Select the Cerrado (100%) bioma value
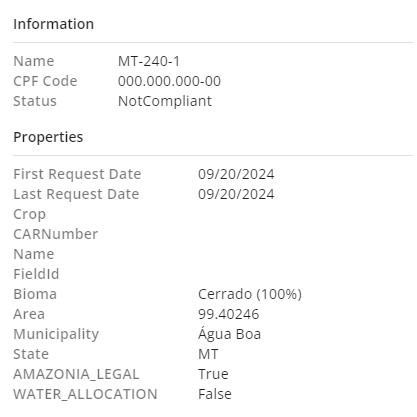Viewport: 417px width, 417px height. pos(250,294)
